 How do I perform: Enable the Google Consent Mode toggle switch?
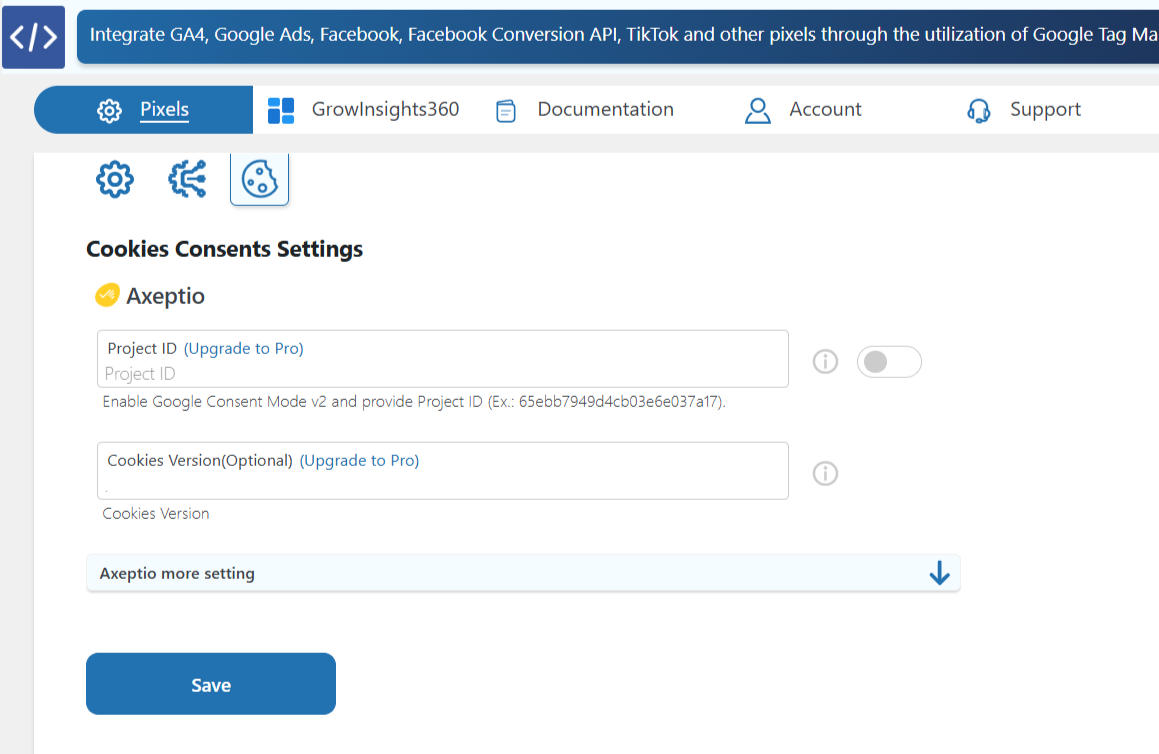pos(889,361)
